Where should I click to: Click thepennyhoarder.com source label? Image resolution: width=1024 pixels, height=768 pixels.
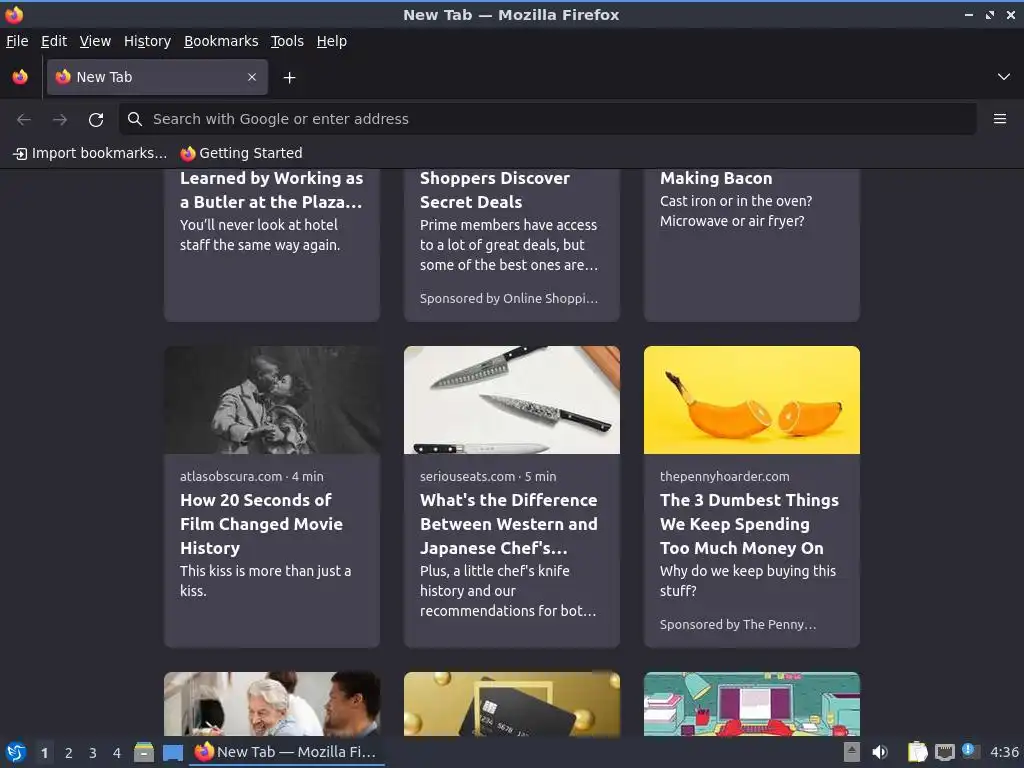click(724, 477)
